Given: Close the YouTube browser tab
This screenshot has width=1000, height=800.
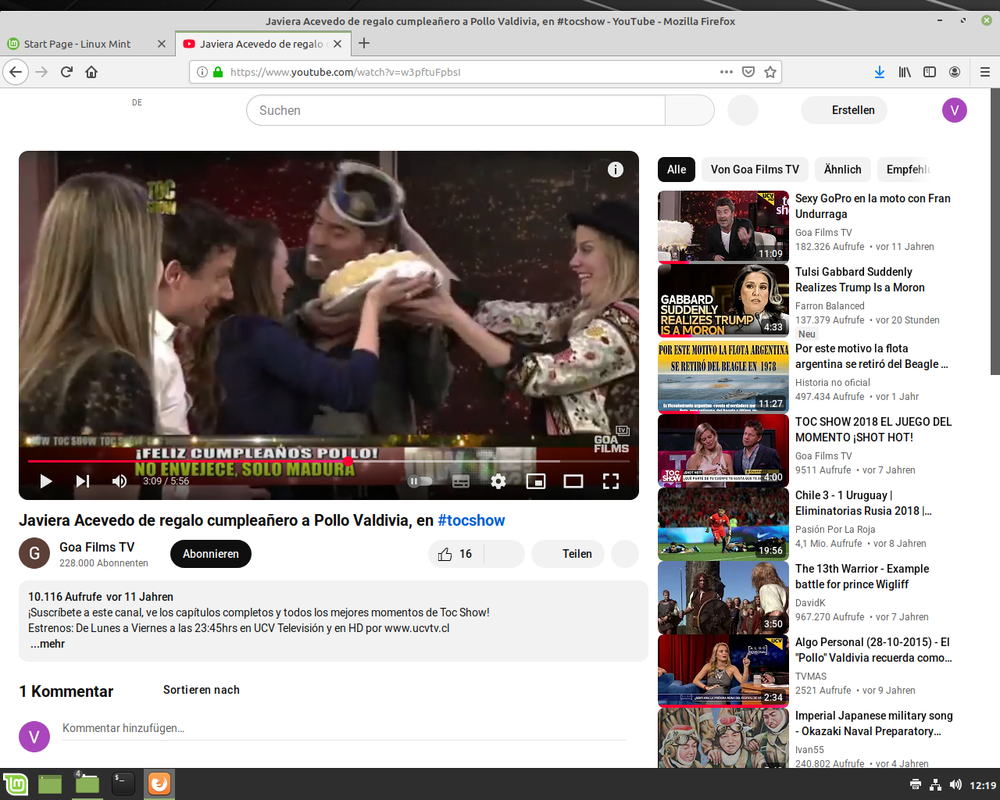Looking at the screenshot, I should coord(337,44).
